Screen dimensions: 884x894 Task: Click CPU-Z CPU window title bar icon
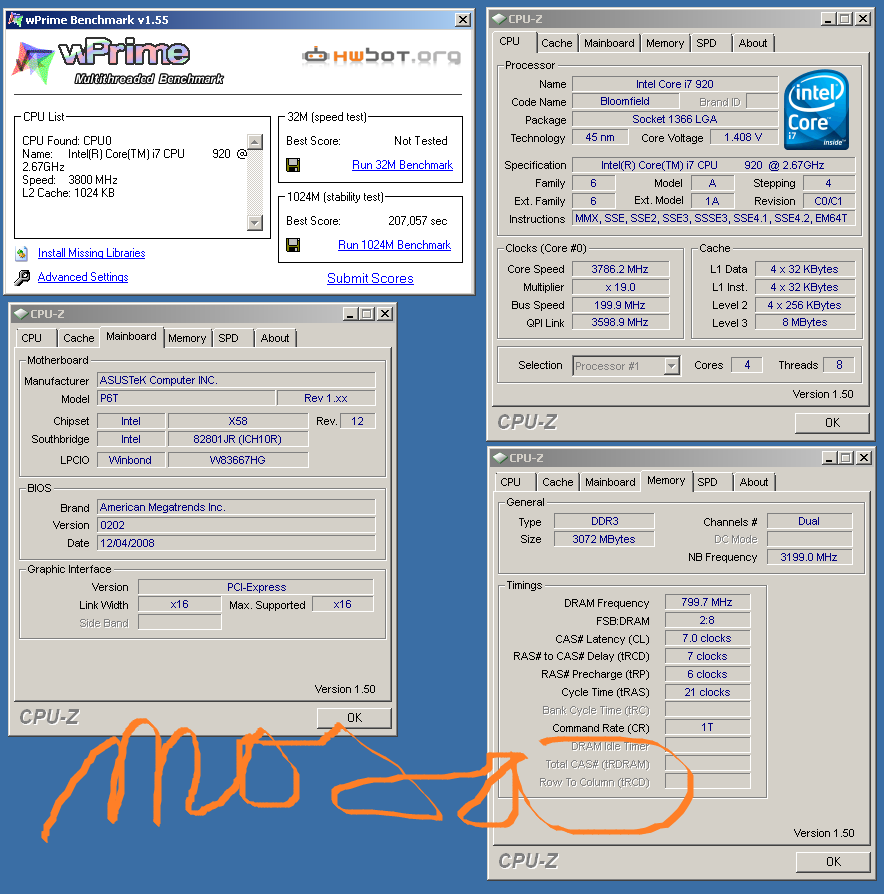(x=499, y=19)
